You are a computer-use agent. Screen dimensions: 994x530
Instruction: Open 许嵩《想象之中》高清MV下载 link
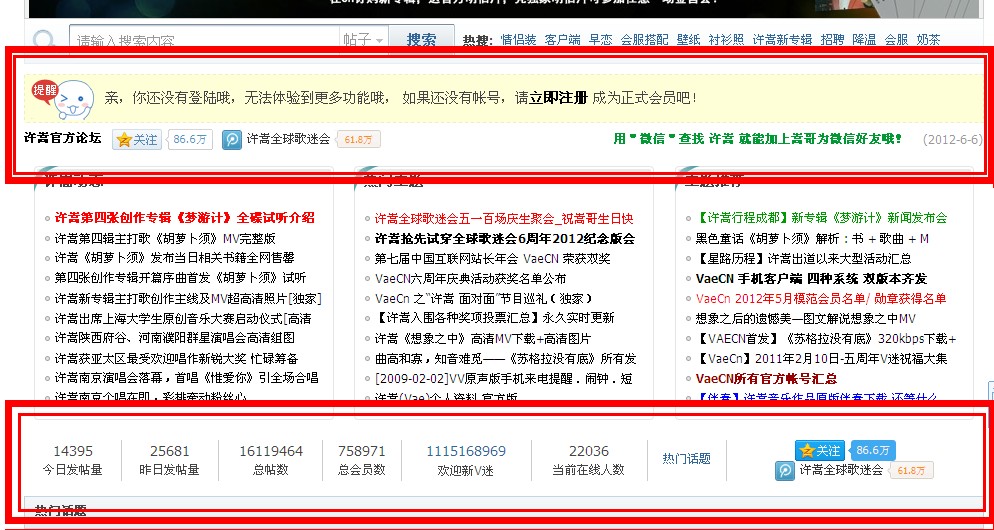482,339
